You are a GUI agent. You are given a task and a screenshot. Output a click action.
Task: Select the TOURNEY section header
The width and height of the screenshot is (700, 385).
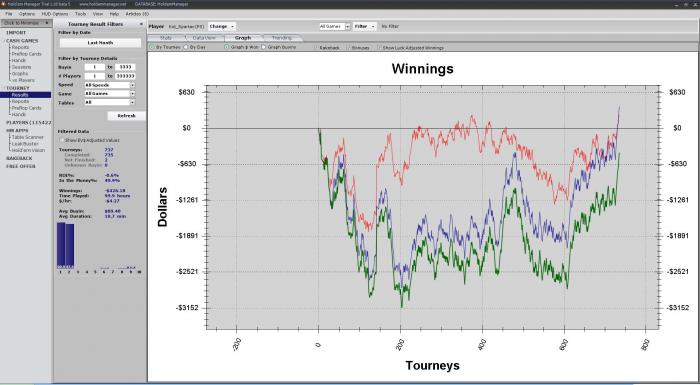pos(17,88)
